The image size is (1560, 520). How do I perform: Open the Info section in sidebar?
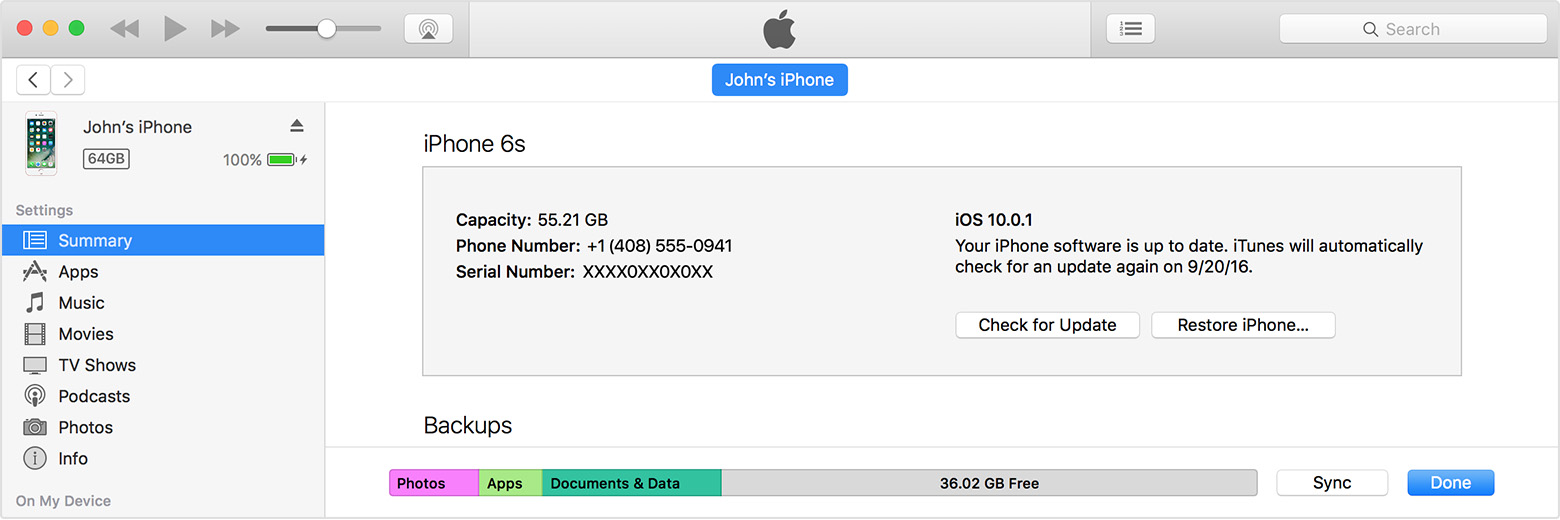click(163, 459)
